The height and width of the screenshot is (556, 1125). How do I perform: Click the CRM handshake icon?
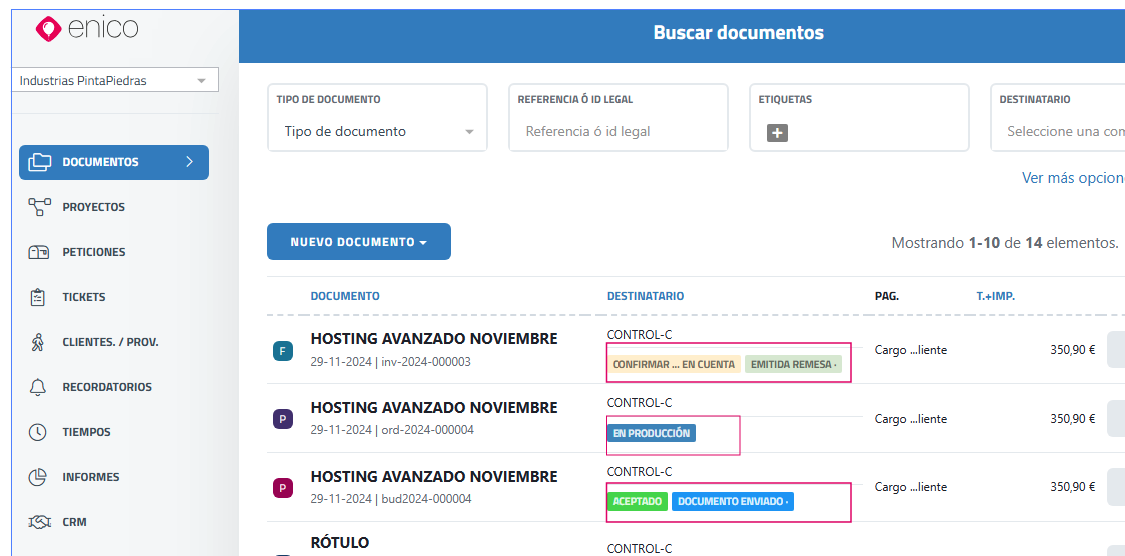[x=39, y=522]
